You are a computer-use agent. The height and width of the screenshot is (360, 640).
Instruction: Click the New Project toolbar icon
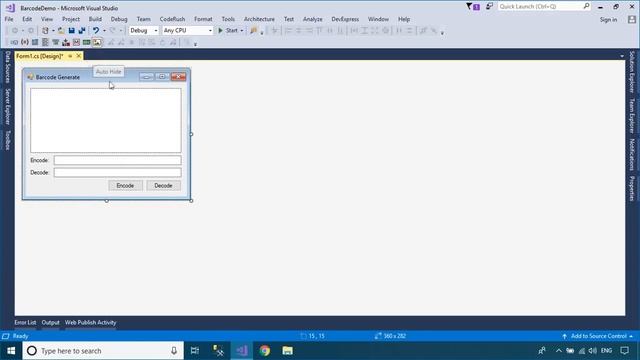[x=45, y=31]
